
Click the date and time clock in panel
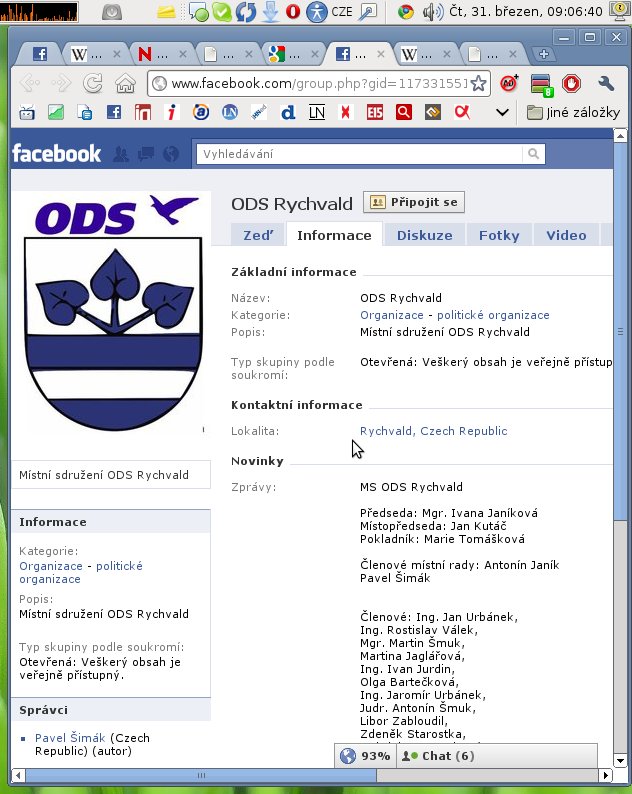click(x=526, y=11)
